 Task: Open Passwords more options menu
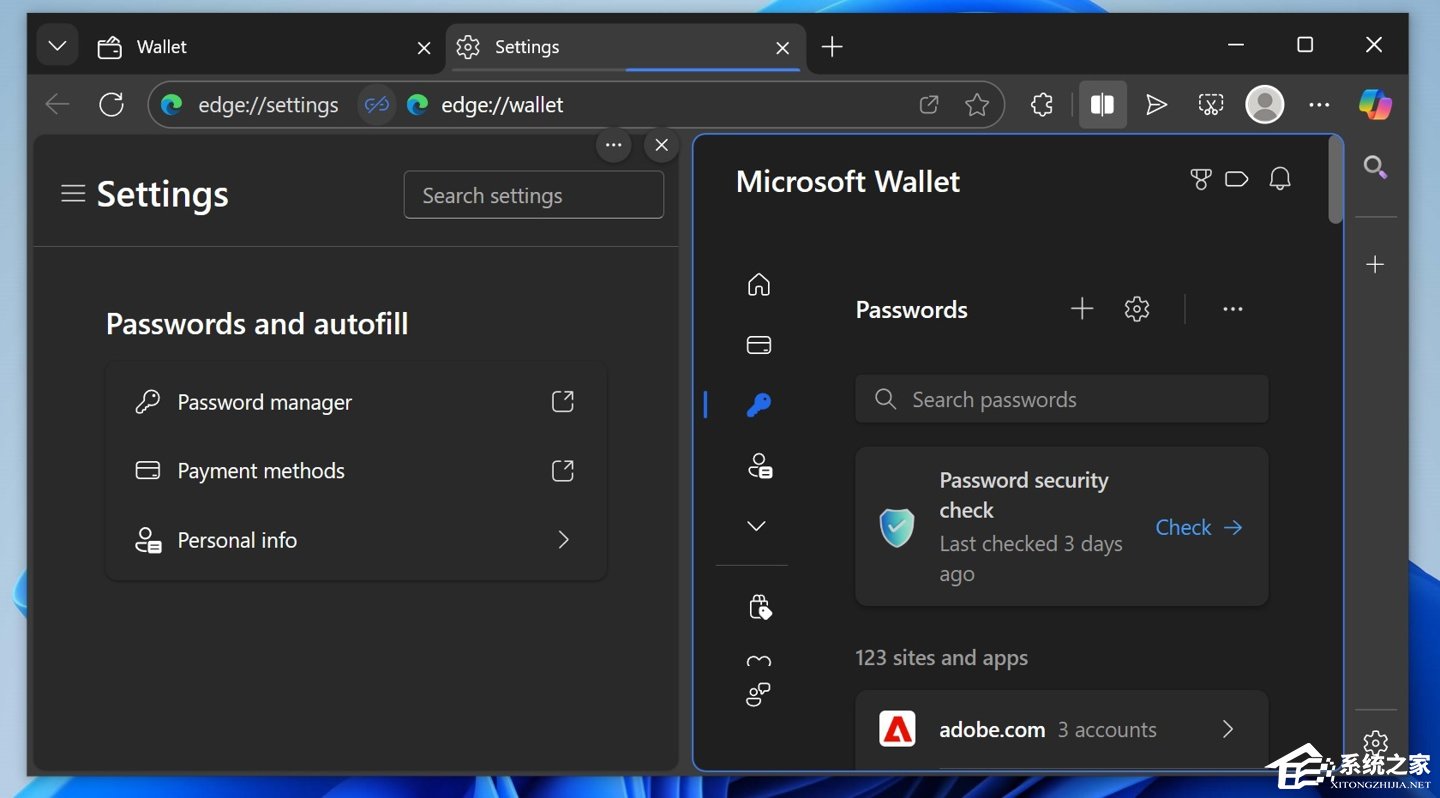tap(1233, 309)
